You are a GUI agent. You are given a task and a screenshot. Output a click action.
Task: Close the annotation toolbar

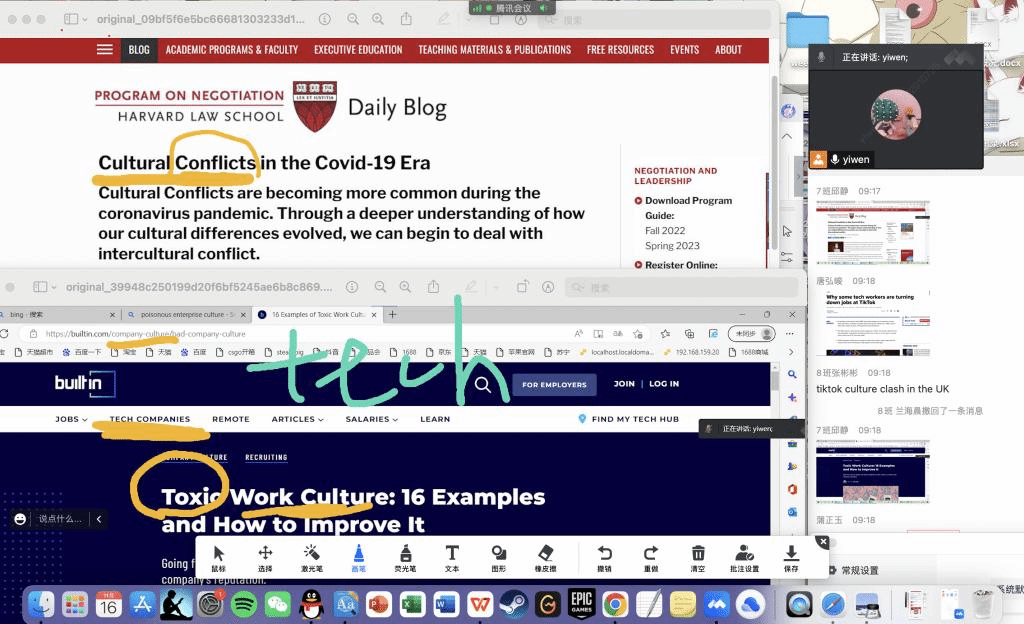click(x=823, y=542)
